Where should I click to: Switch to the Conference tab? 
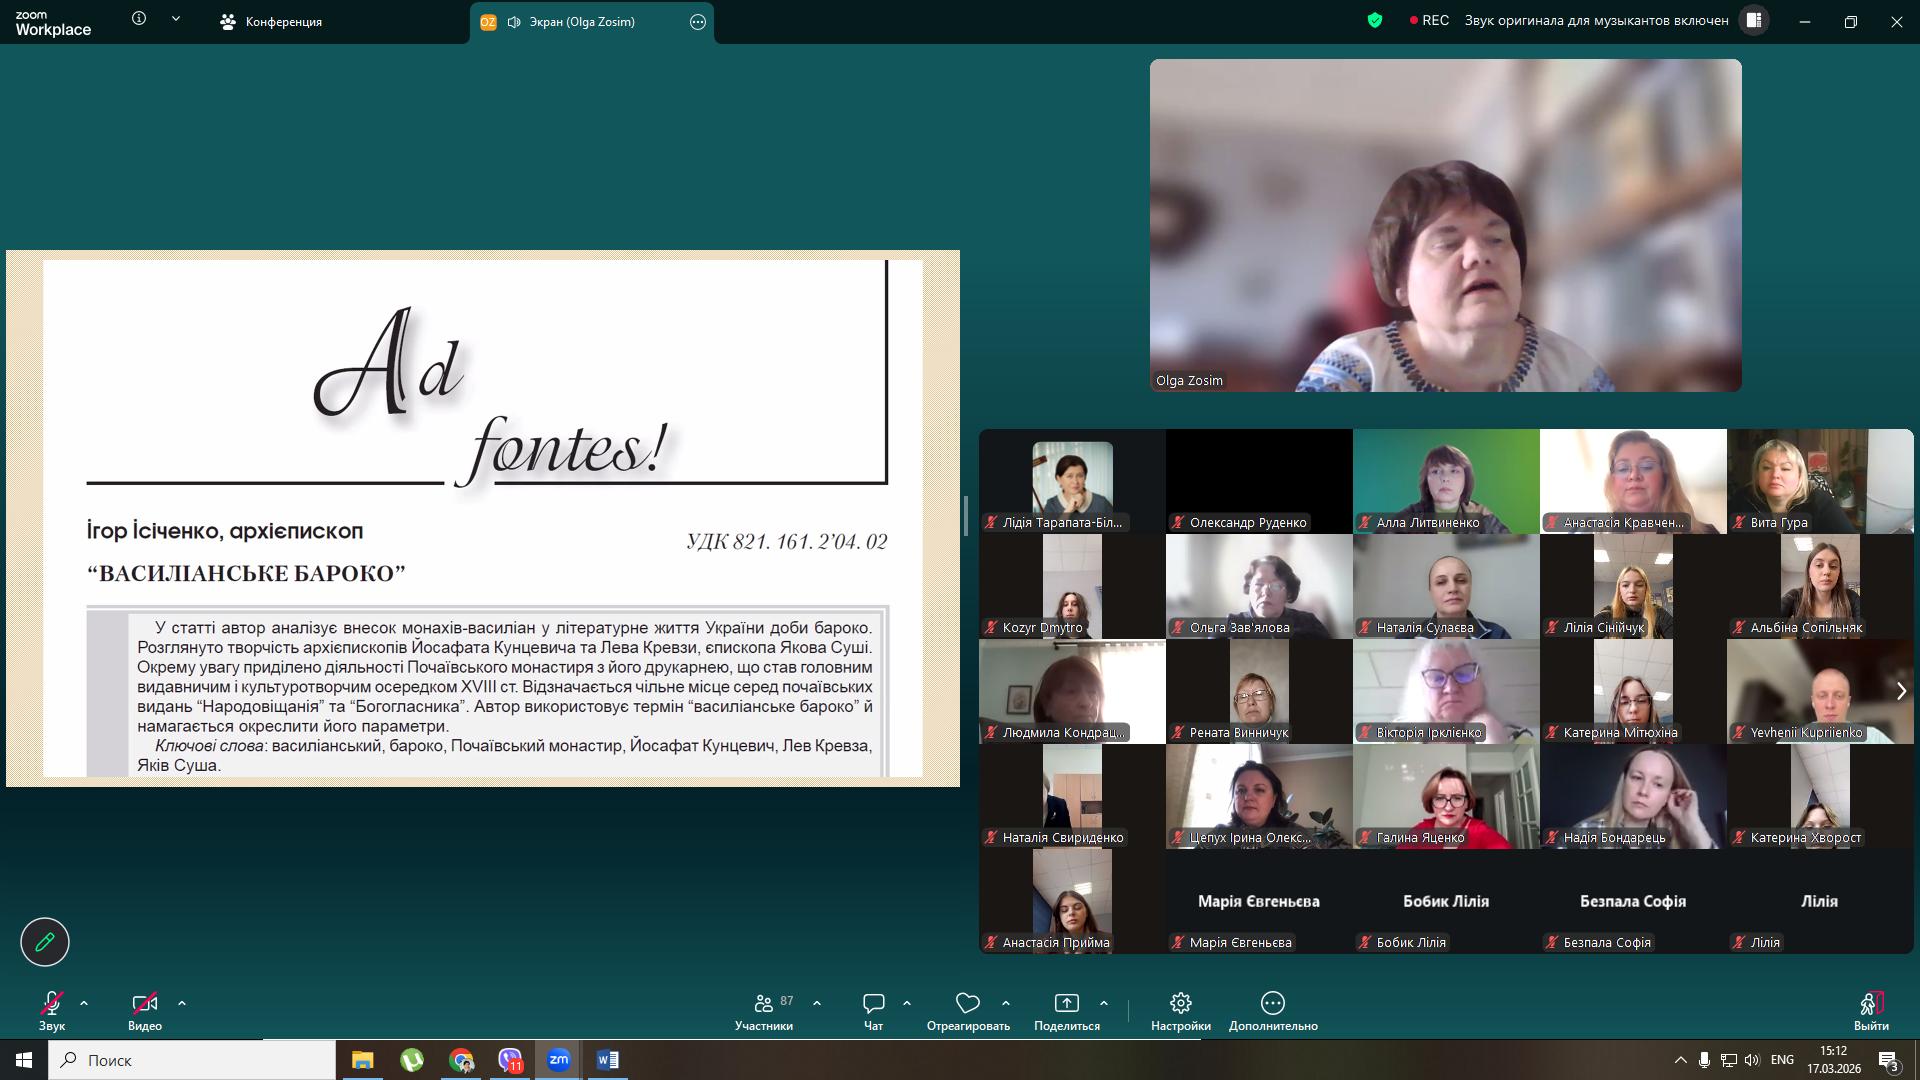[x=272, y=22]
